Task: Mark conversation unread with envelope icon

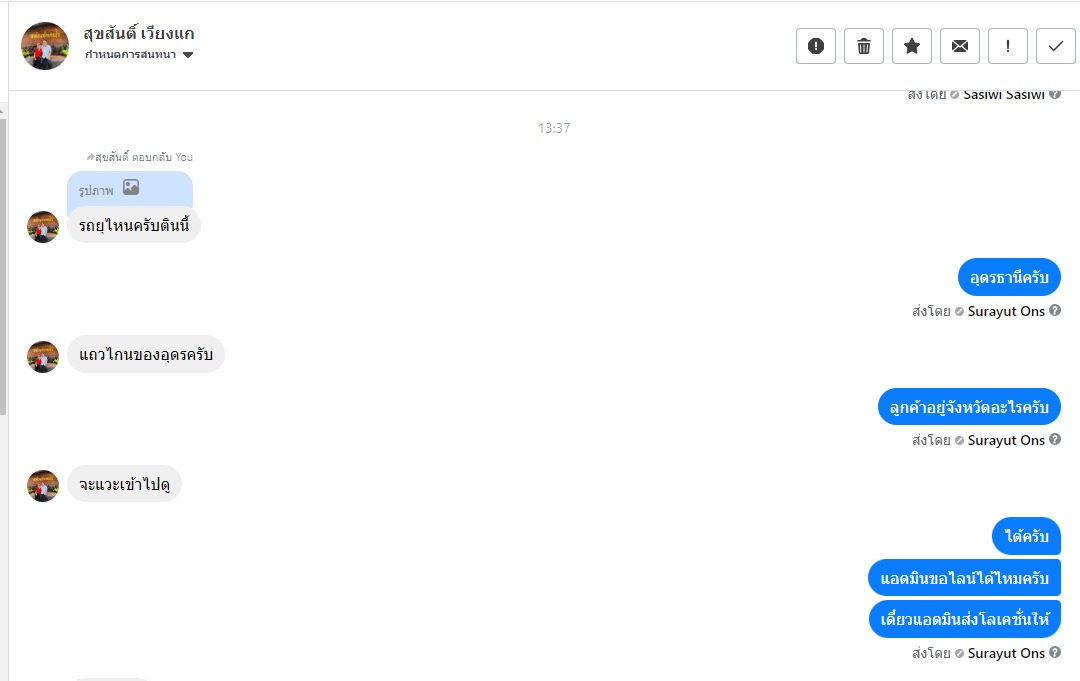Action: [959, 46]
